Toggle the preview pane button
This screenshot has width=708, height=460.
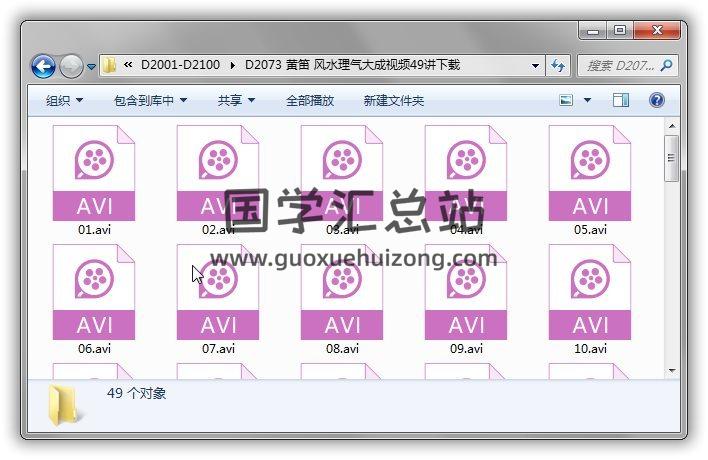tap(621, 100)
